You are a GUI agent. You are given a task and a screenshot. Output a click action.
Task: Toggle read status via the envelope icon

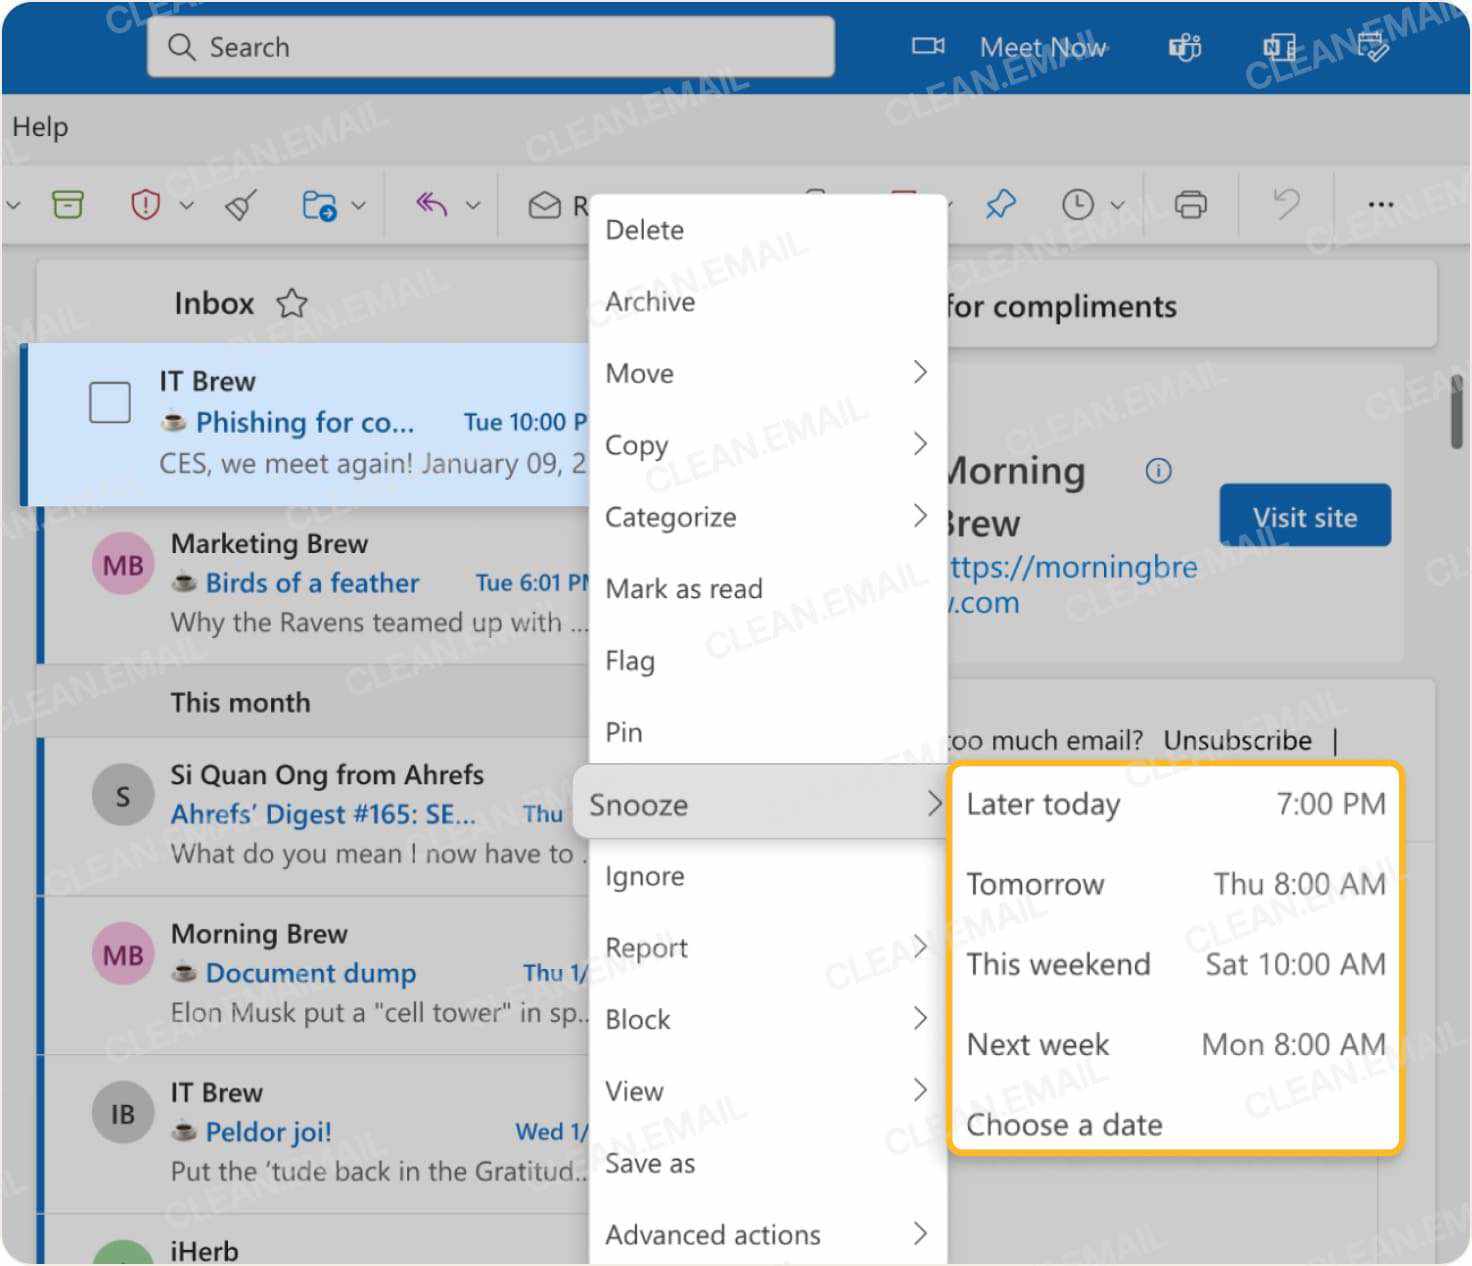[545, 204]
